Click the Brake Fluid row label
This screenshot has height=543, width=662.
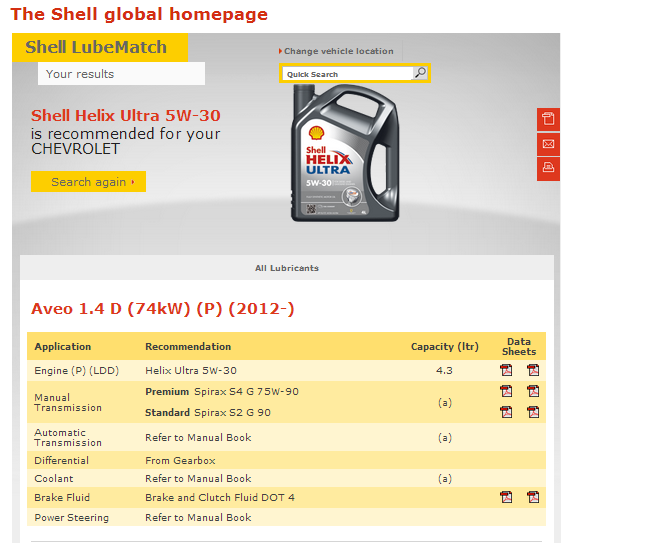pyautogui.click(x=62, y=497)
